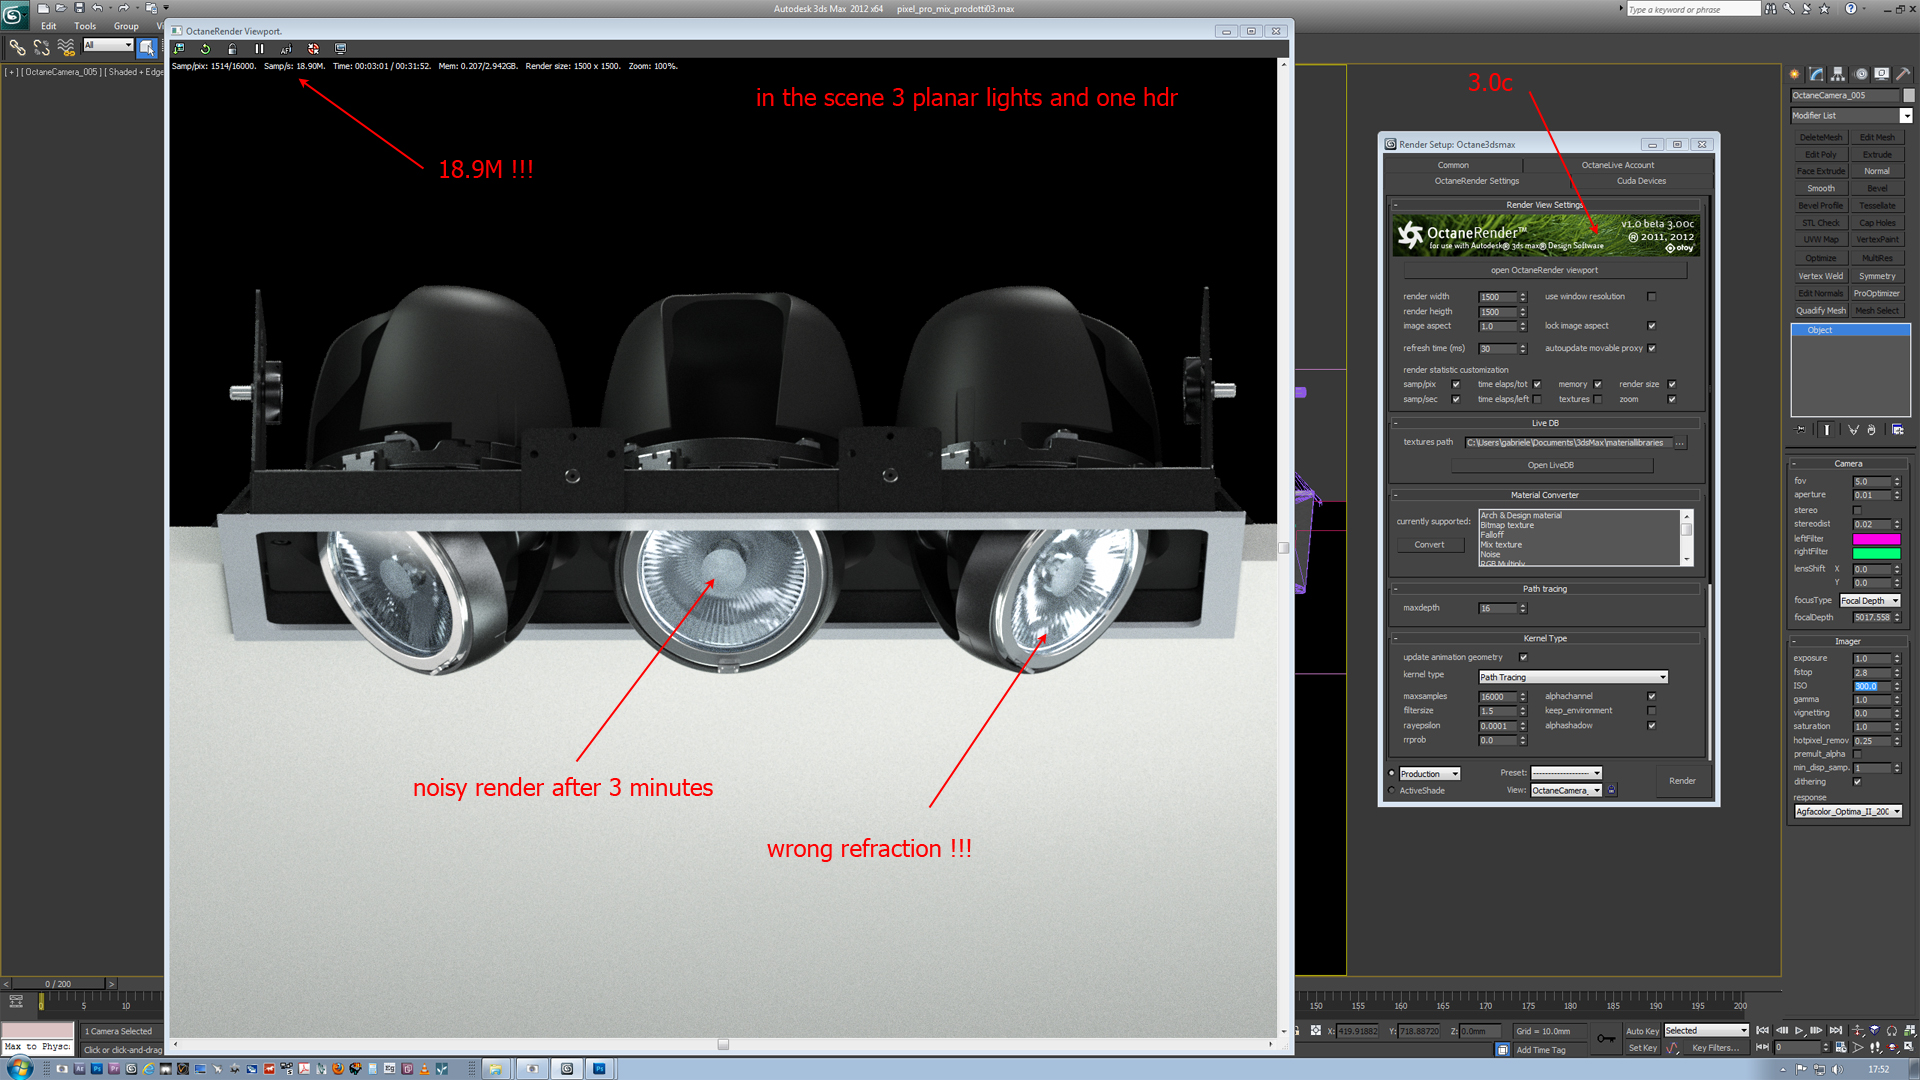The image size is (1920, 1080).
Task: Open the focusType Focal Depth dropdown
Action: tap(1869, 601)
